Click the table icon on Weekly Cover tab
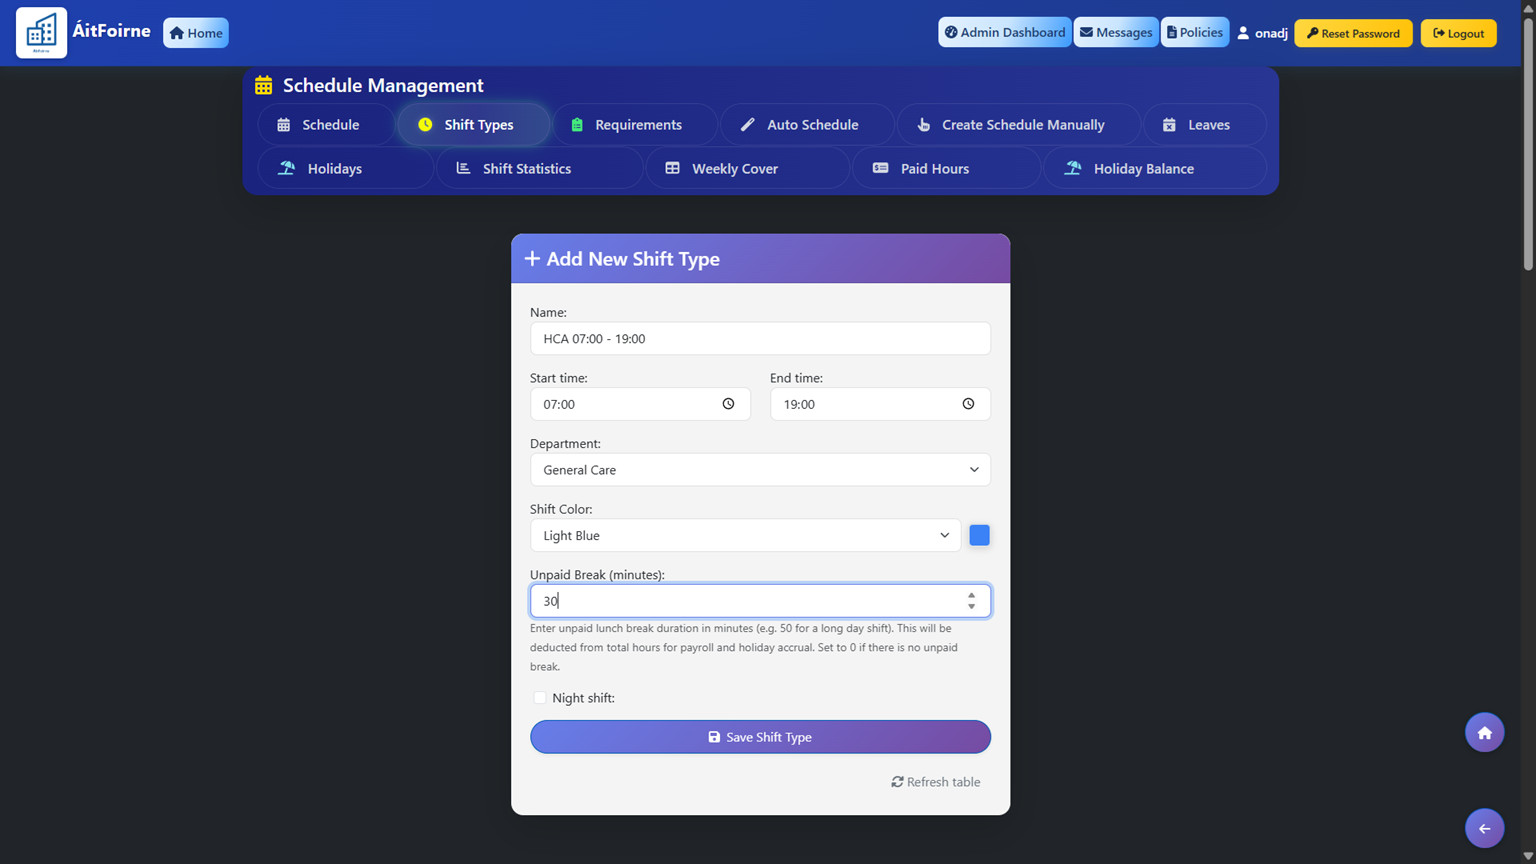The image size is (1536, 864). (672, 168)
